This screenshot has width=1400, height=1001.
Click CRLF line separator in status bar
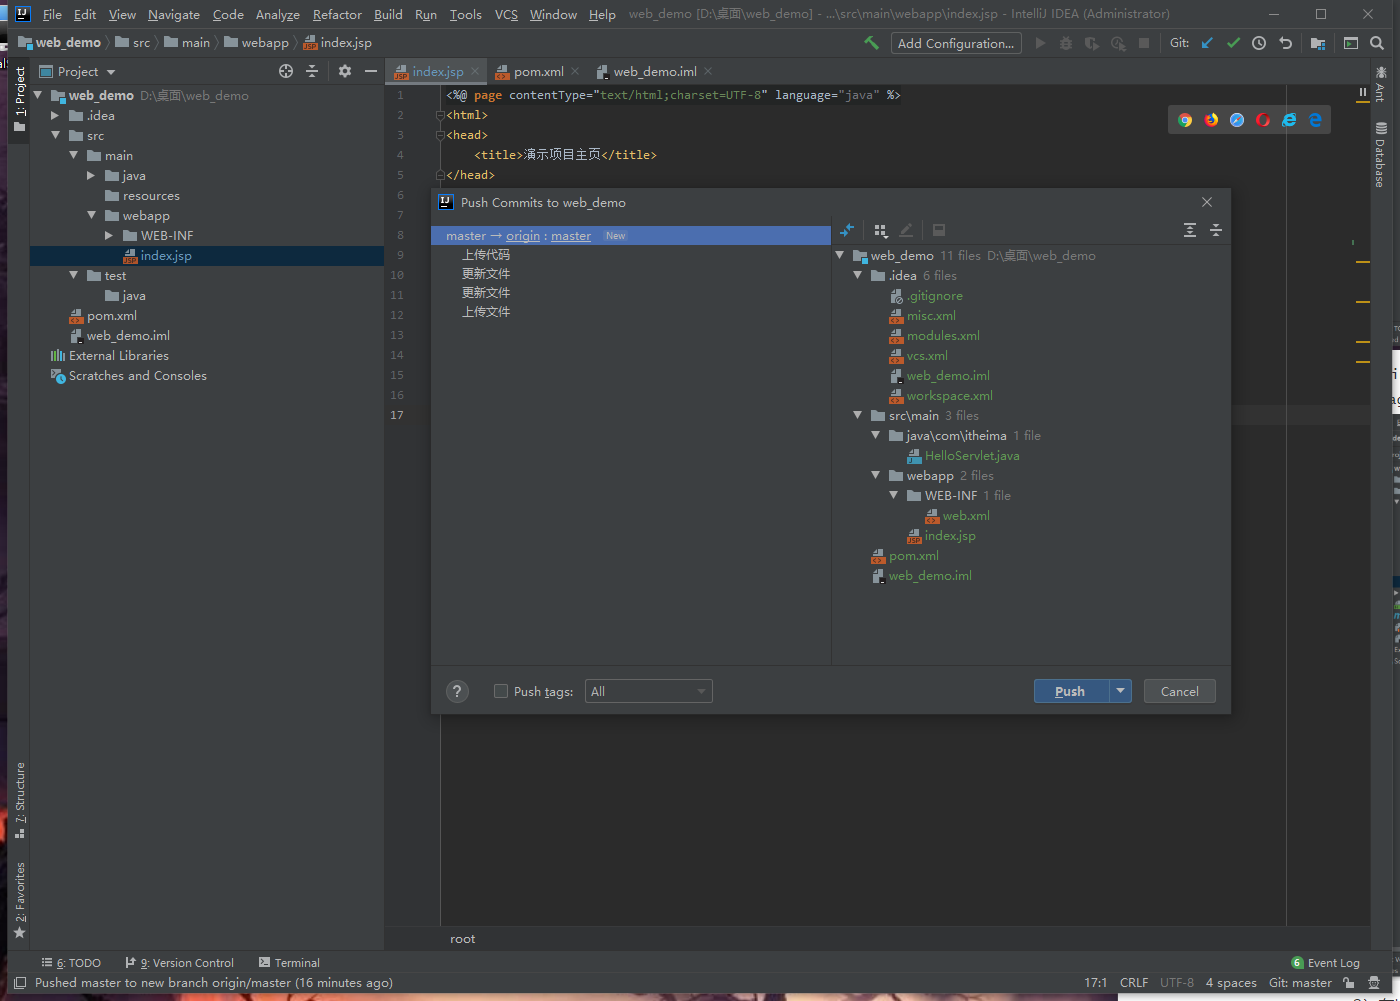(1134, 983)
